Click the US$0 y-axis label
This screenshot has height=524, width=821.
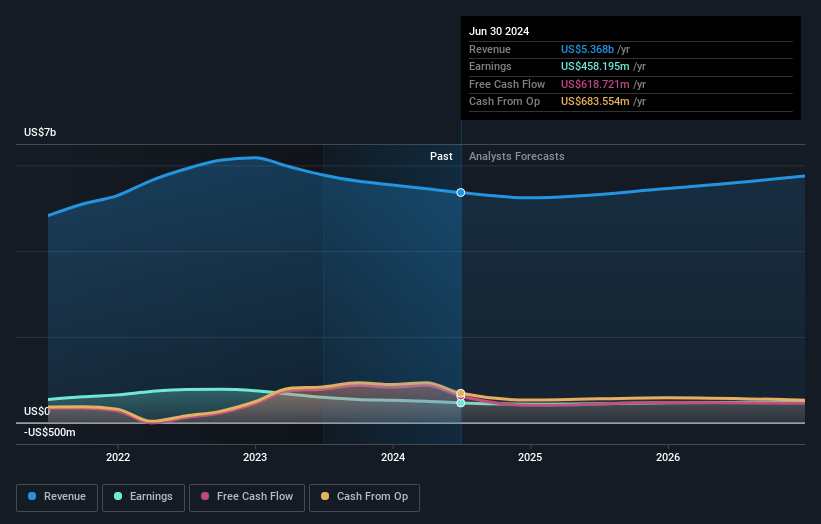37,411
